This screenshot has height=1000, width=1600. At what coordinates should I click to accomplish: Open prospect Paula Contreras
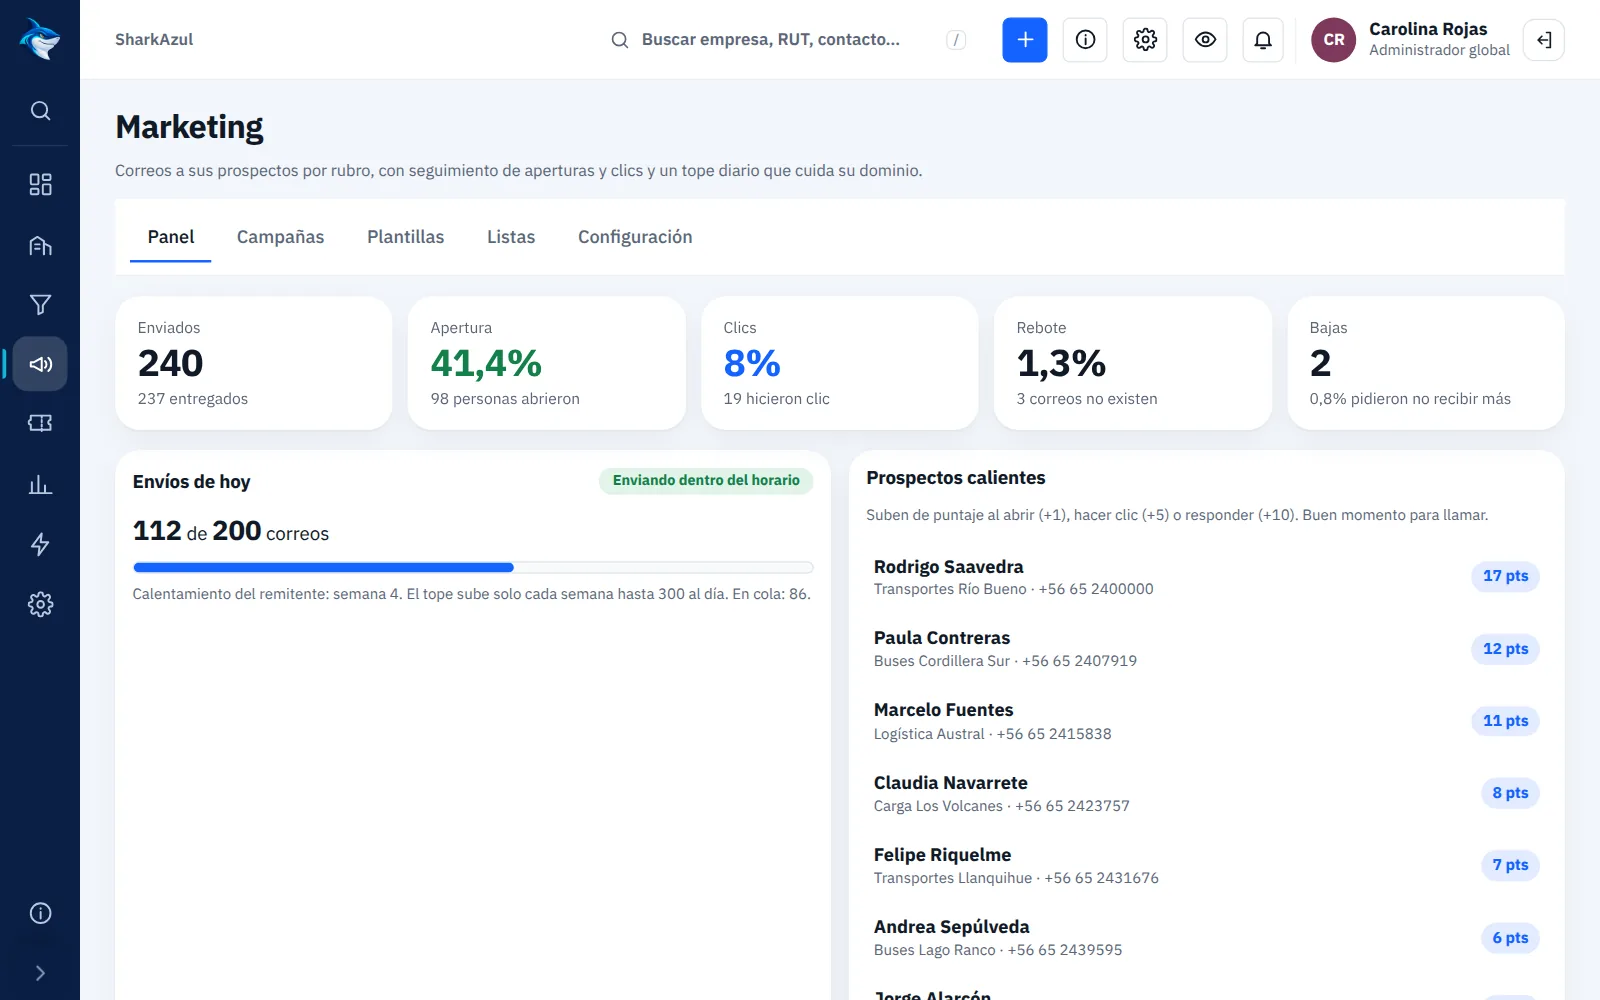(1206, 649)
